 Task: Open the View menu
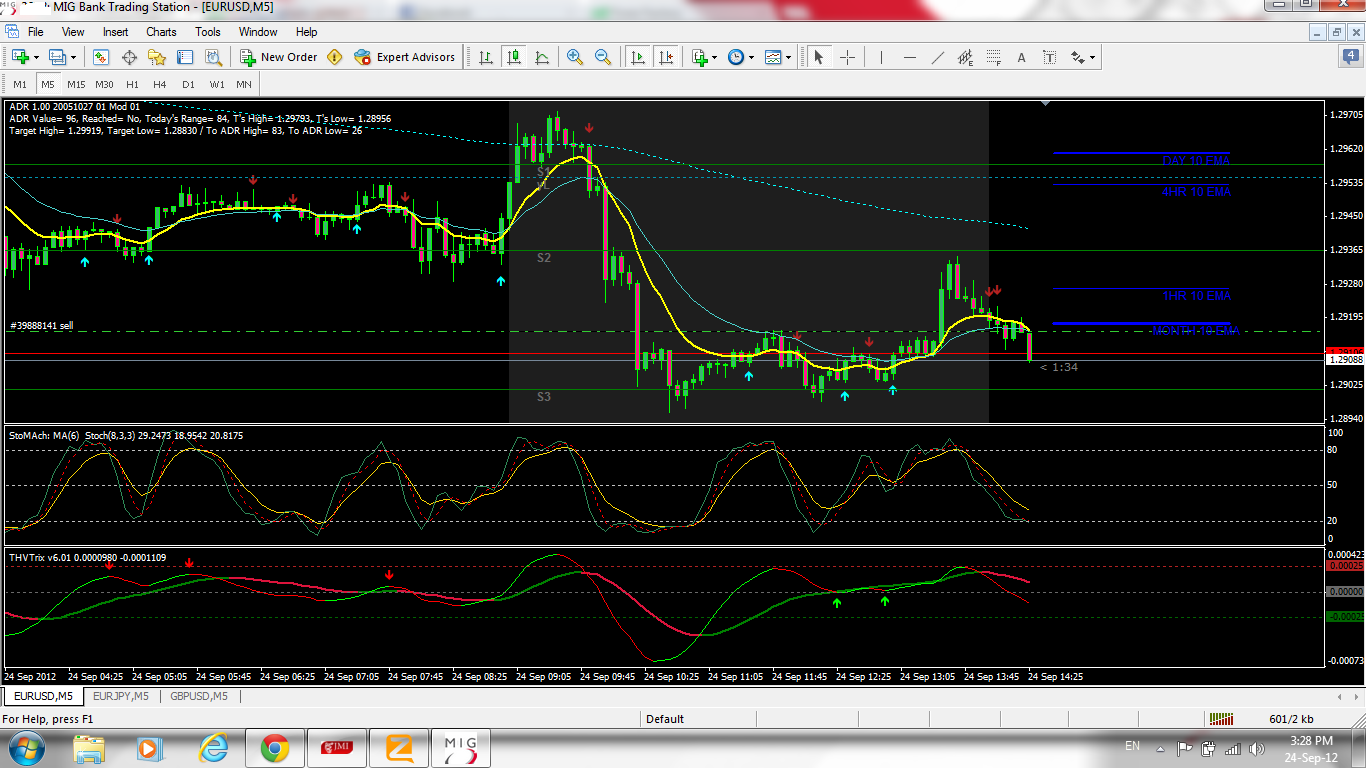pyautogui.click(x=73, y=32)
